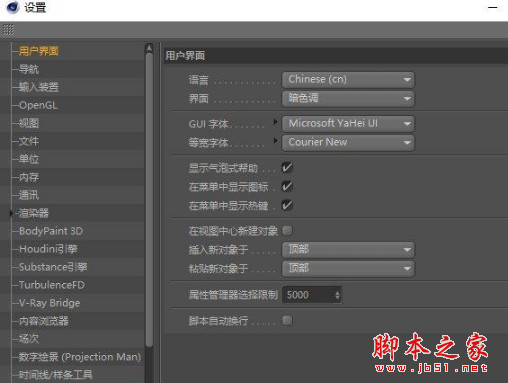This screenshot has height=383, width=508.
Task: Open the 等宽字体 dropdown Courier New
Action: [x=348, y=143]
